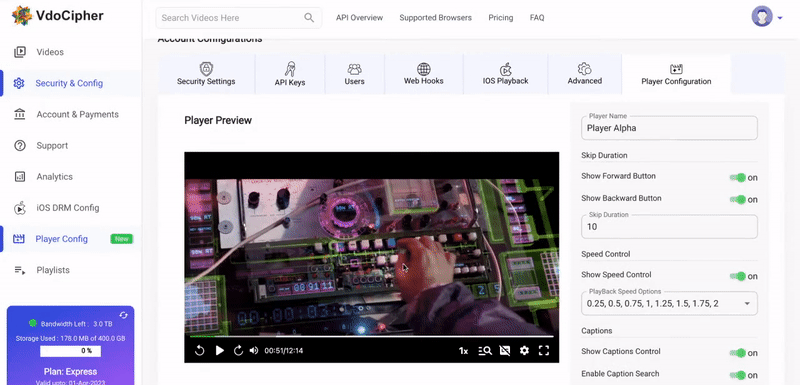800x385 pixels.
Task: Click the rewind skip-backward icon in player
Action: tap(199, 350)
